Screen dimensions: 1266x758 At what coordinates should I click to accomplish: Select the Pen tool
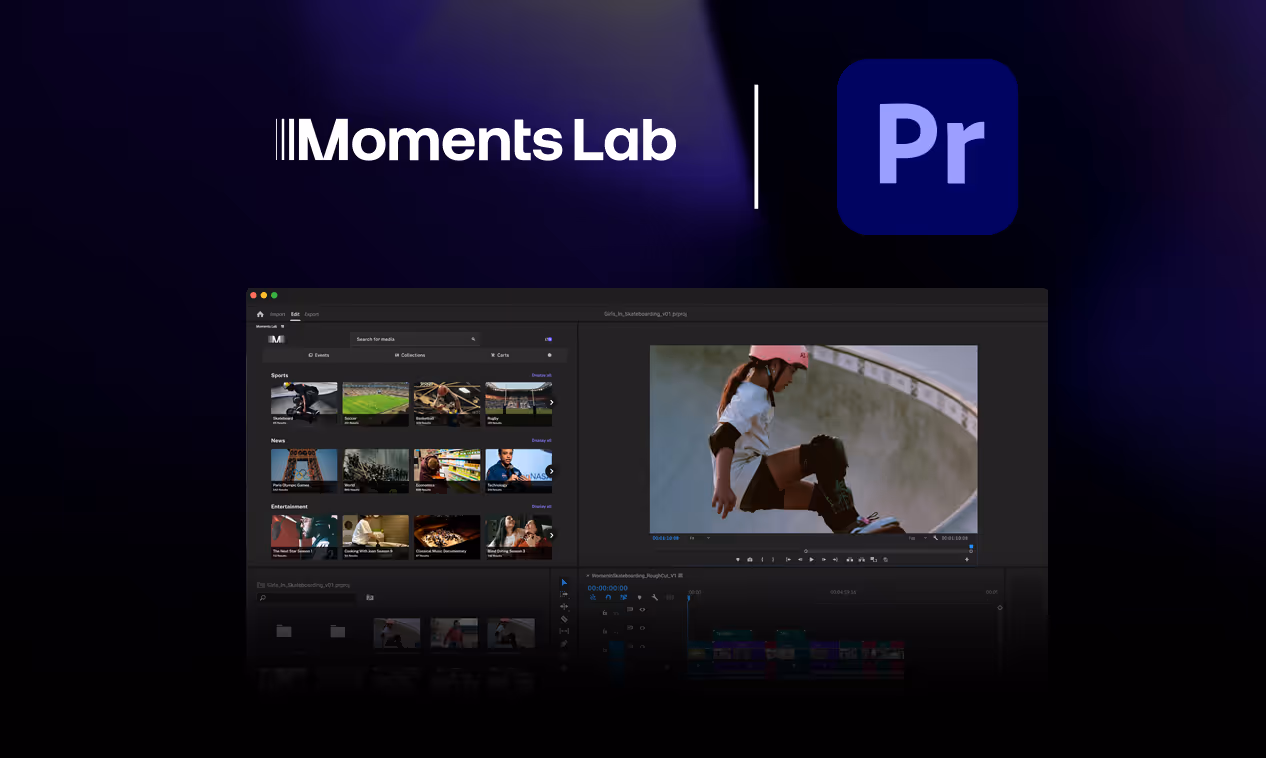click(x=564, y=643)
